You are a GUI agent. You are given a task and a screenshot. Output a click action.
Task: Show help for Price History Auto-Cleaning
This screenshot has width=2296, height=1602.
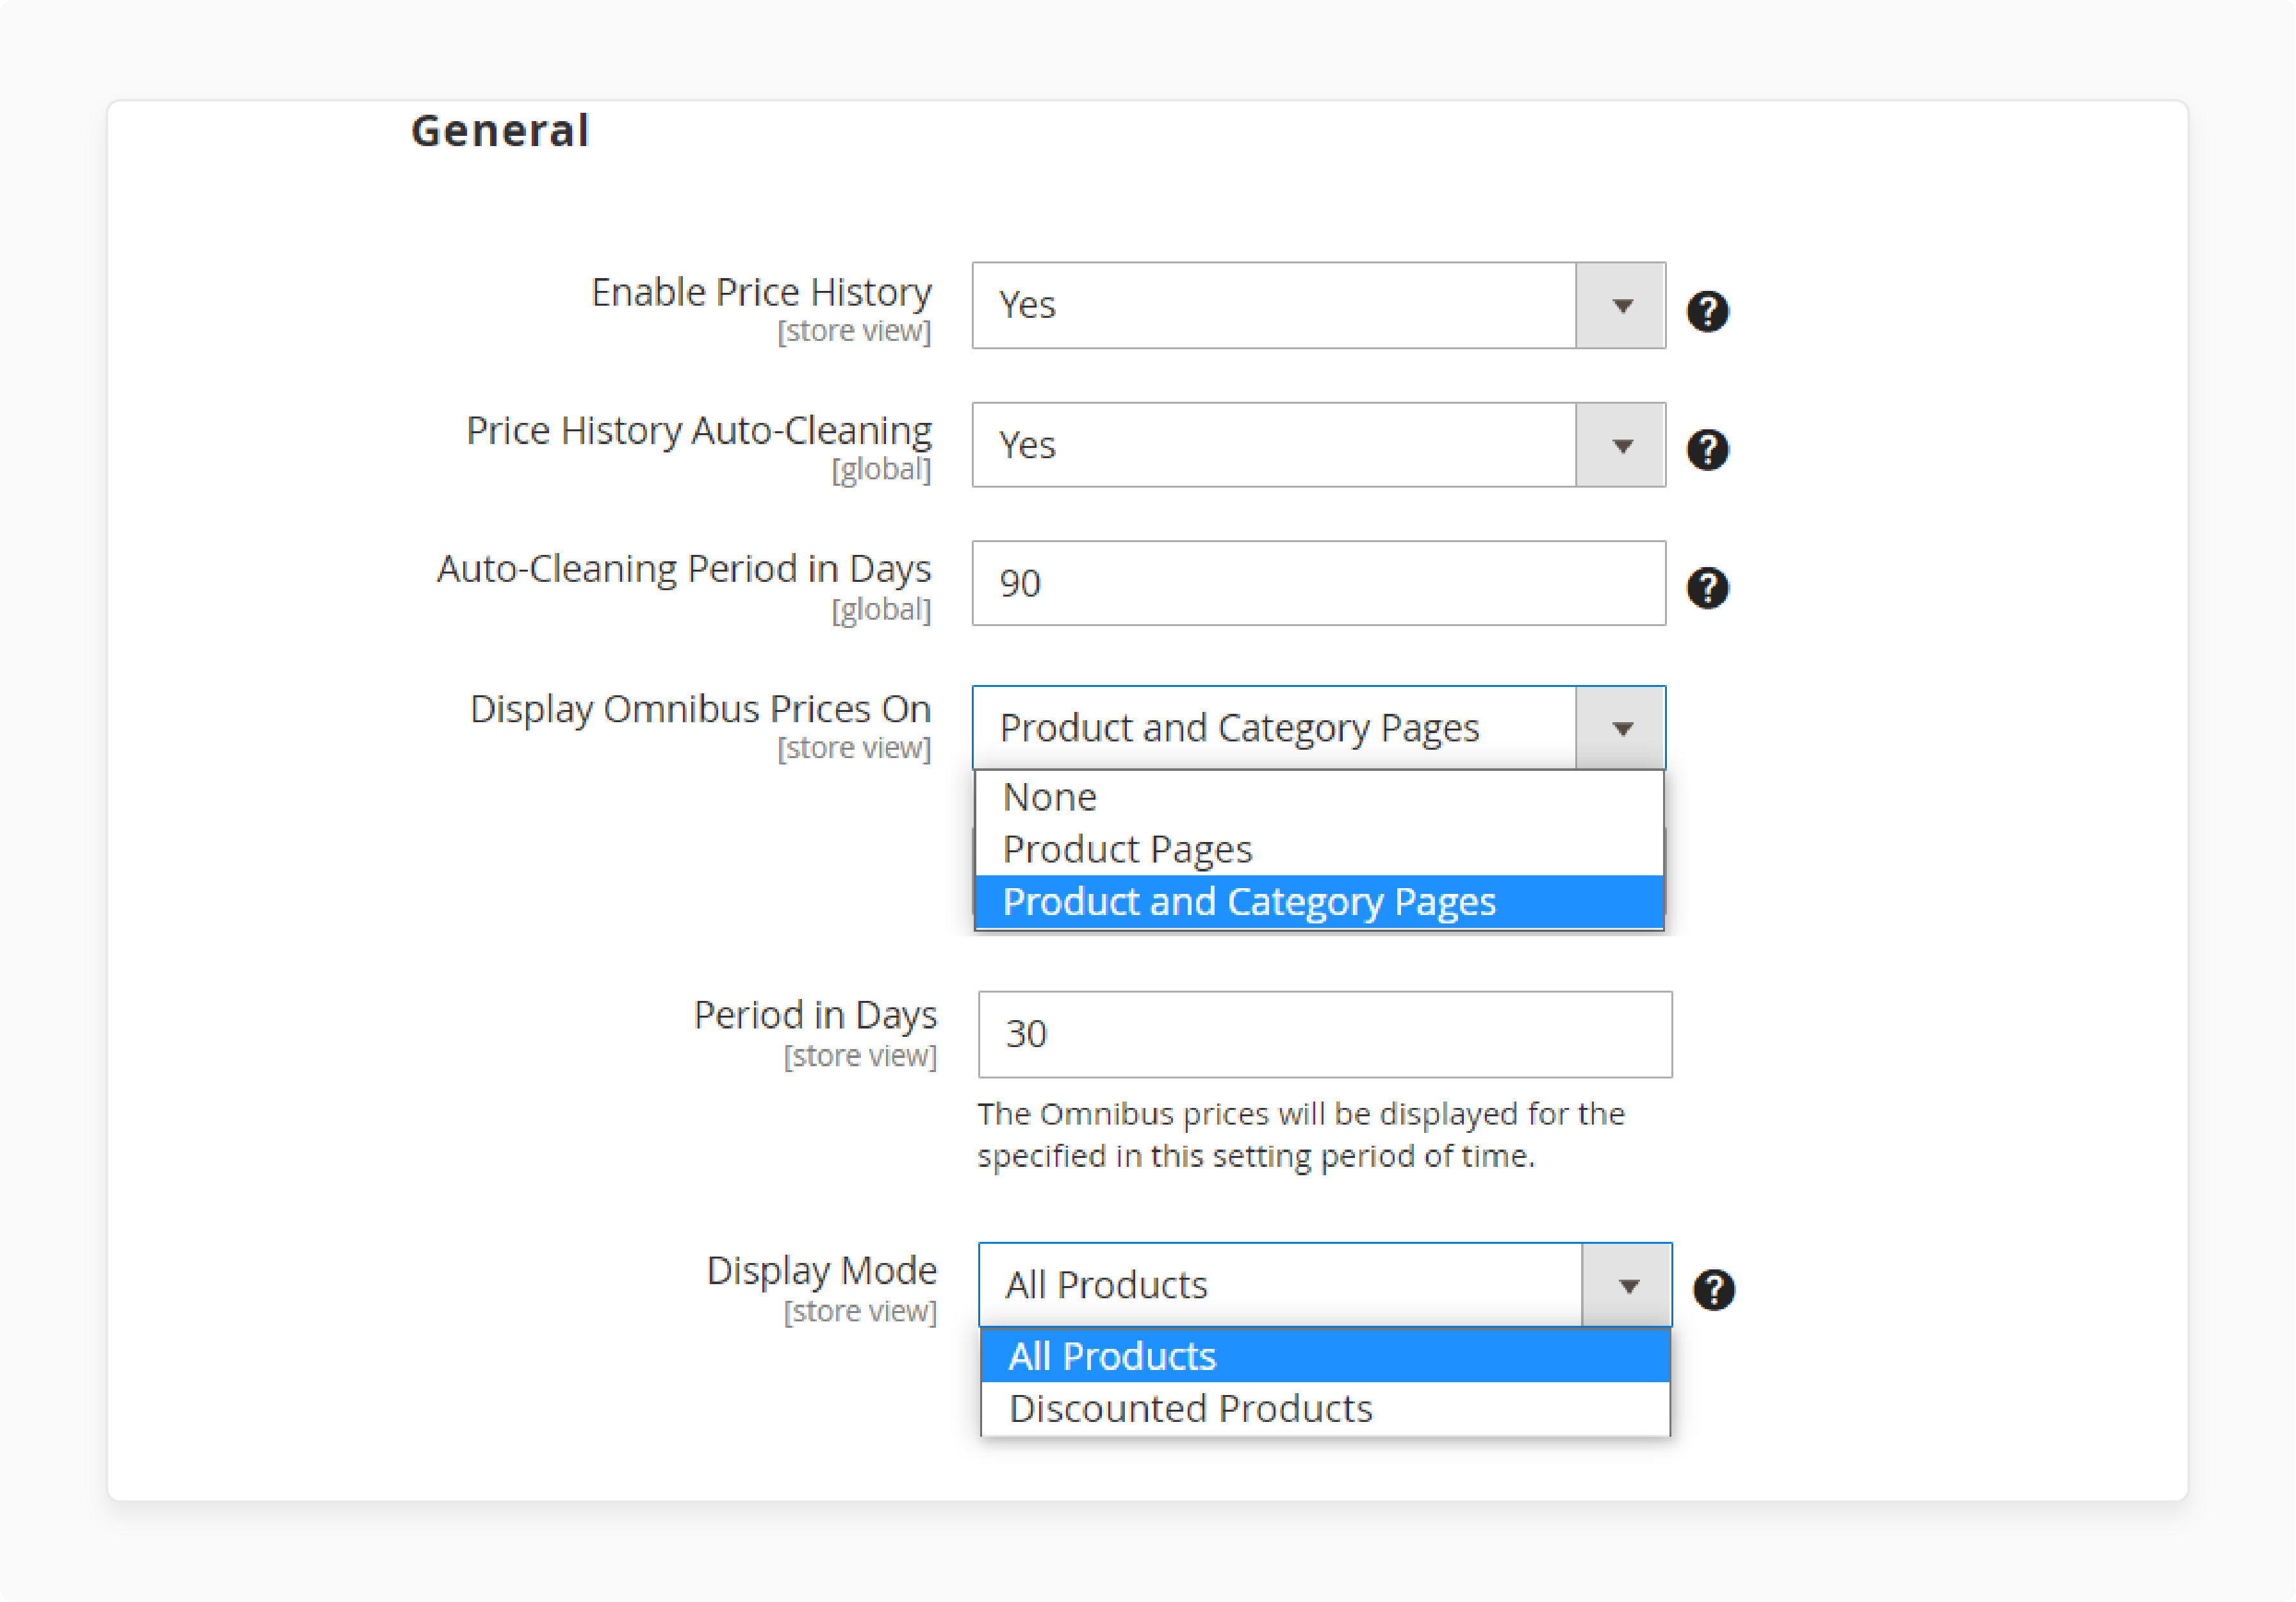pyautogui.click(x=1707, y=449)
